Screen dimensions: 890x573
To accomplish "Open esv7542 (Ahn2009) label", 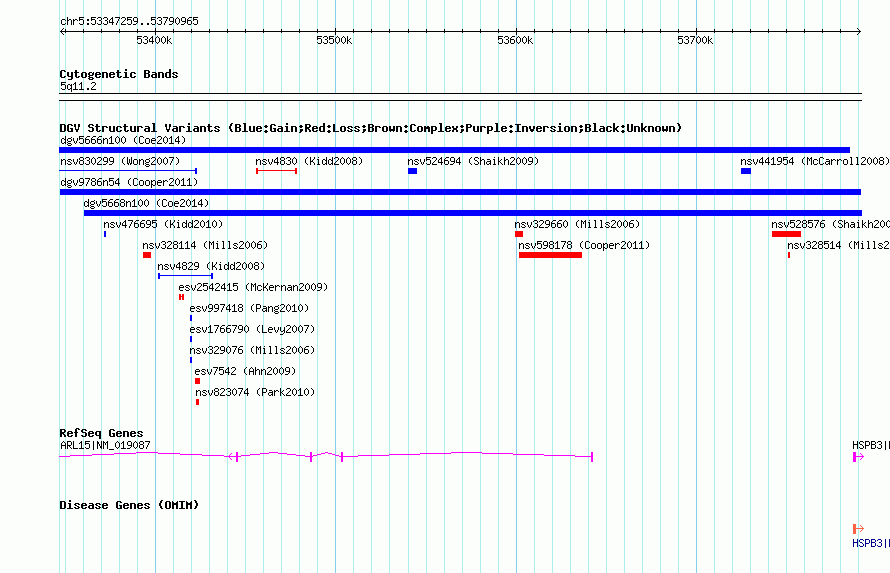I will [x=245, y=371].
